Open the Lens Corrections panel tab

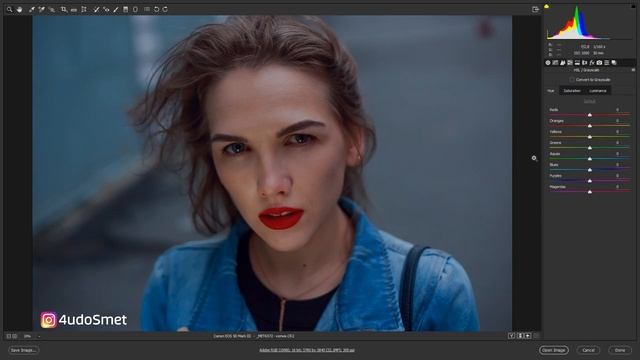coord(585,62)
